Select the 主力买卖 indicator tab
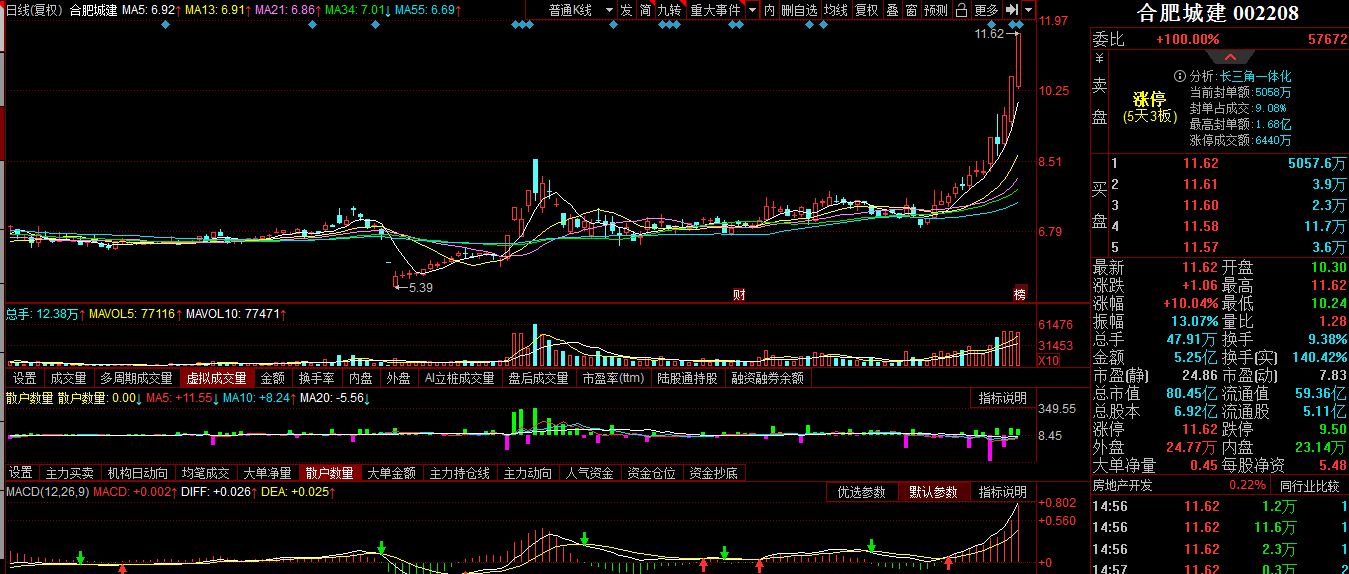1349x574 pixels. 70,473
